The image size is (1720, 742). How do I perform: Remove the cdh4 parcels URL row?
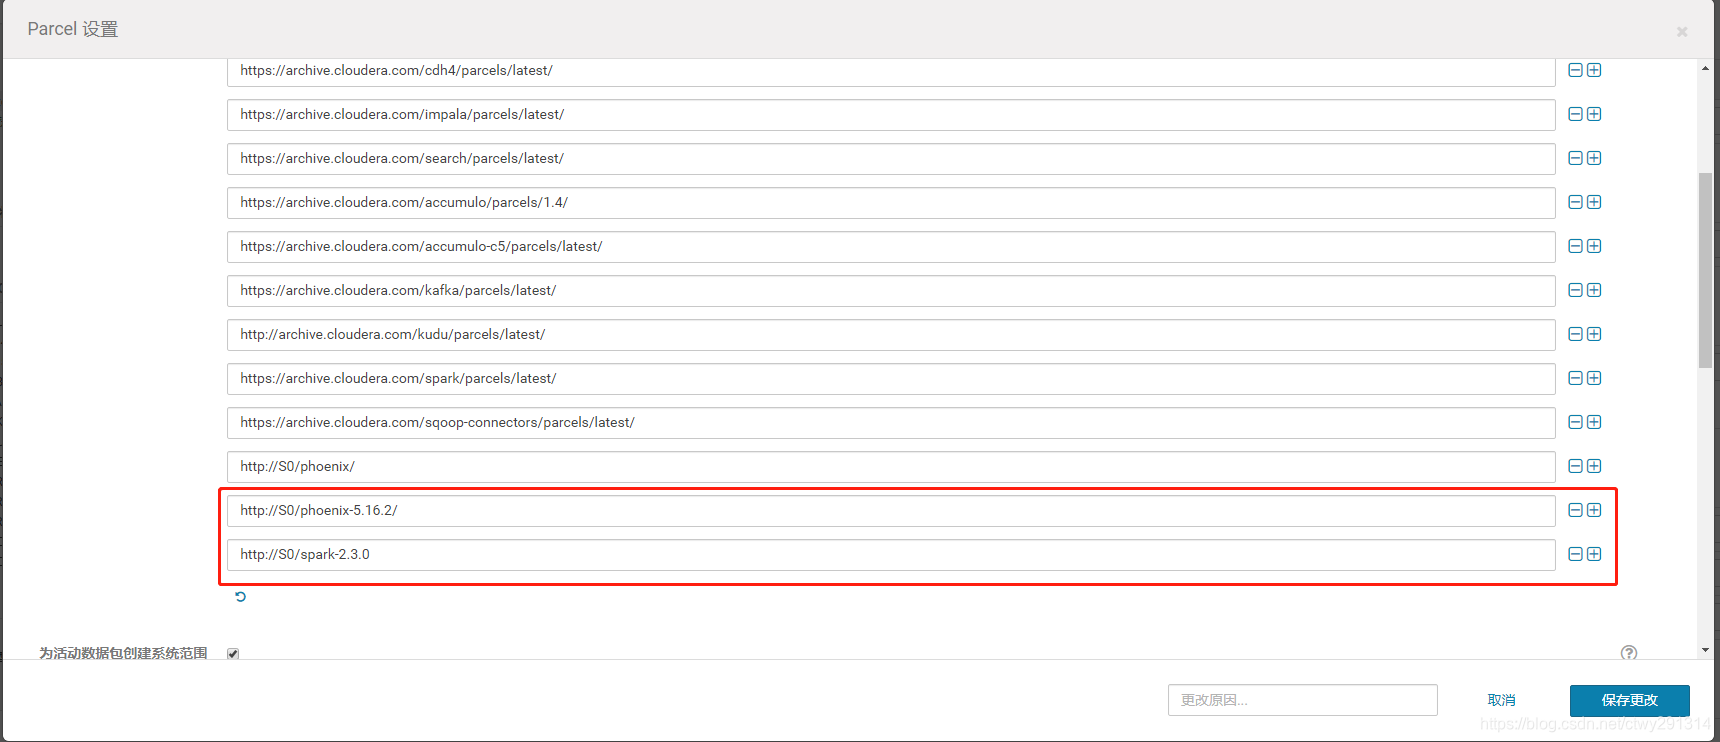point(1575,70)
